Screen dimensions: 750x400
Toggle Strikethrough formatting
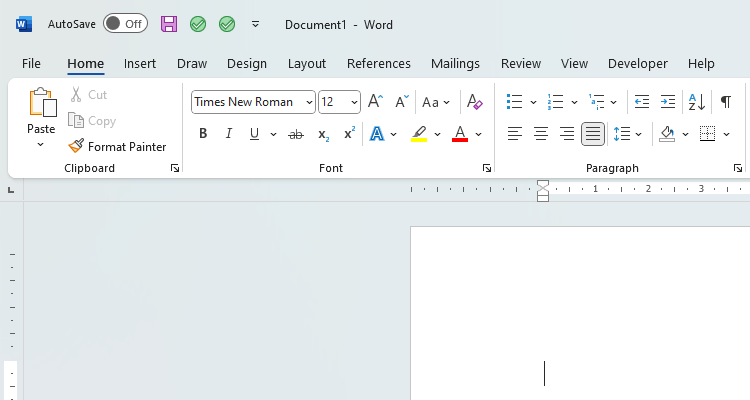pos(296,134)
